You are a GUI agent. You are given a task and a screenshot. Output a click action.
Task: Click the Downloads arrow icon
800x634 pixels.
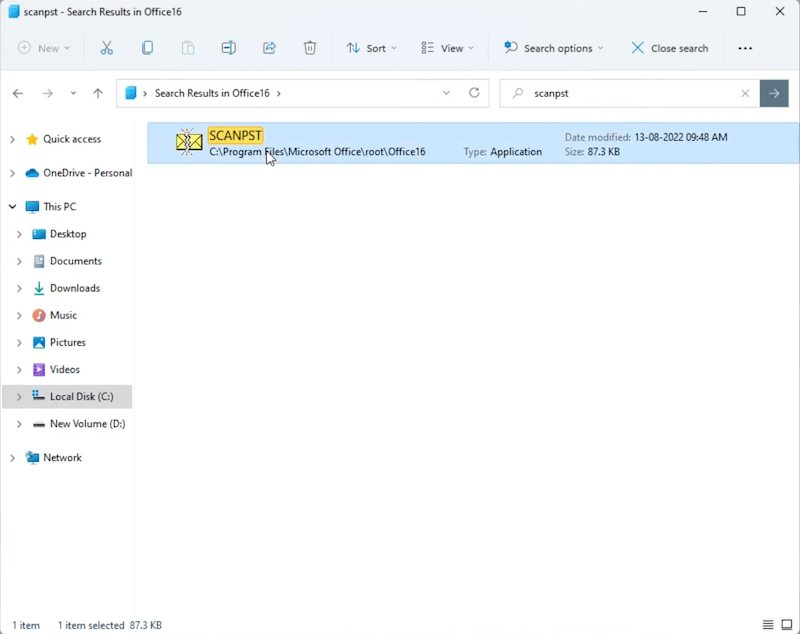click(x=39, y=288)
